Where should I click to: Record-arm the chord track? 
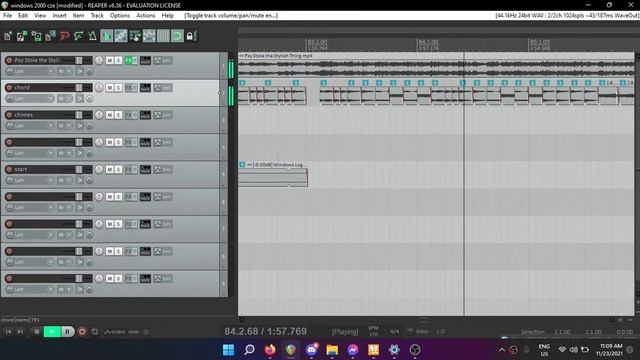point(9,88)
